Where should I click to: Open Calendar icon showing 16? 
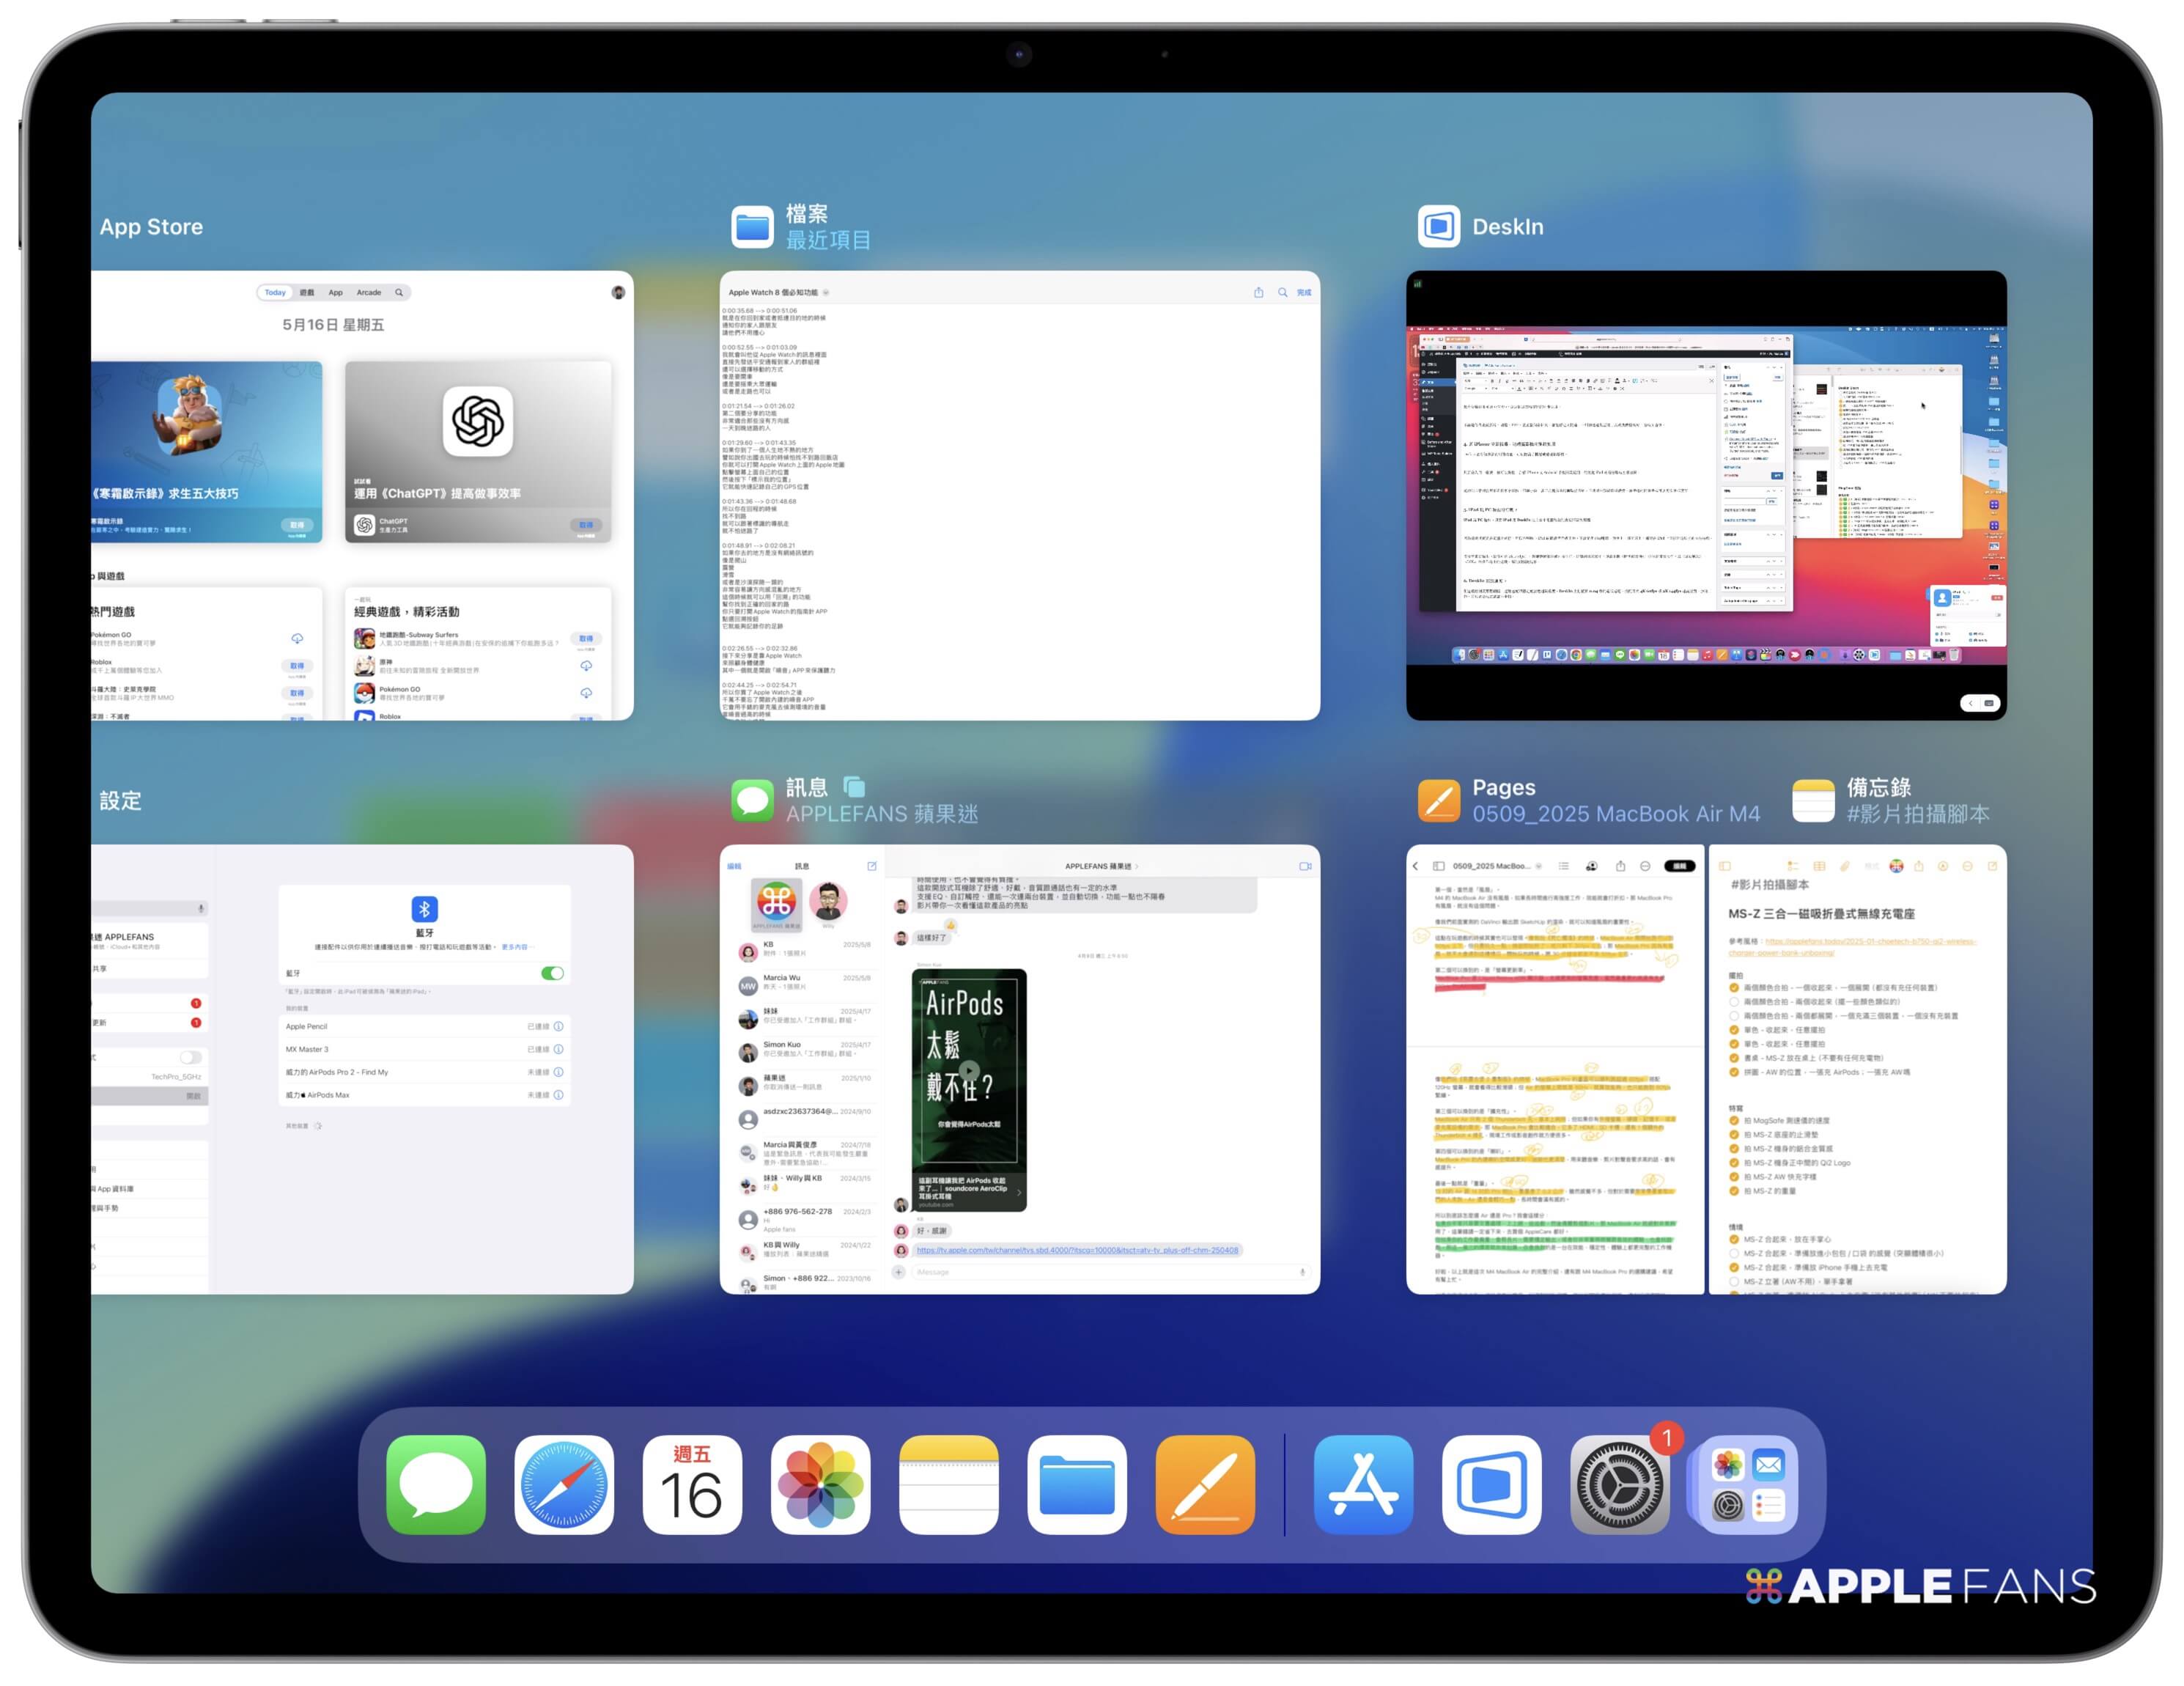pos(692,1484)
